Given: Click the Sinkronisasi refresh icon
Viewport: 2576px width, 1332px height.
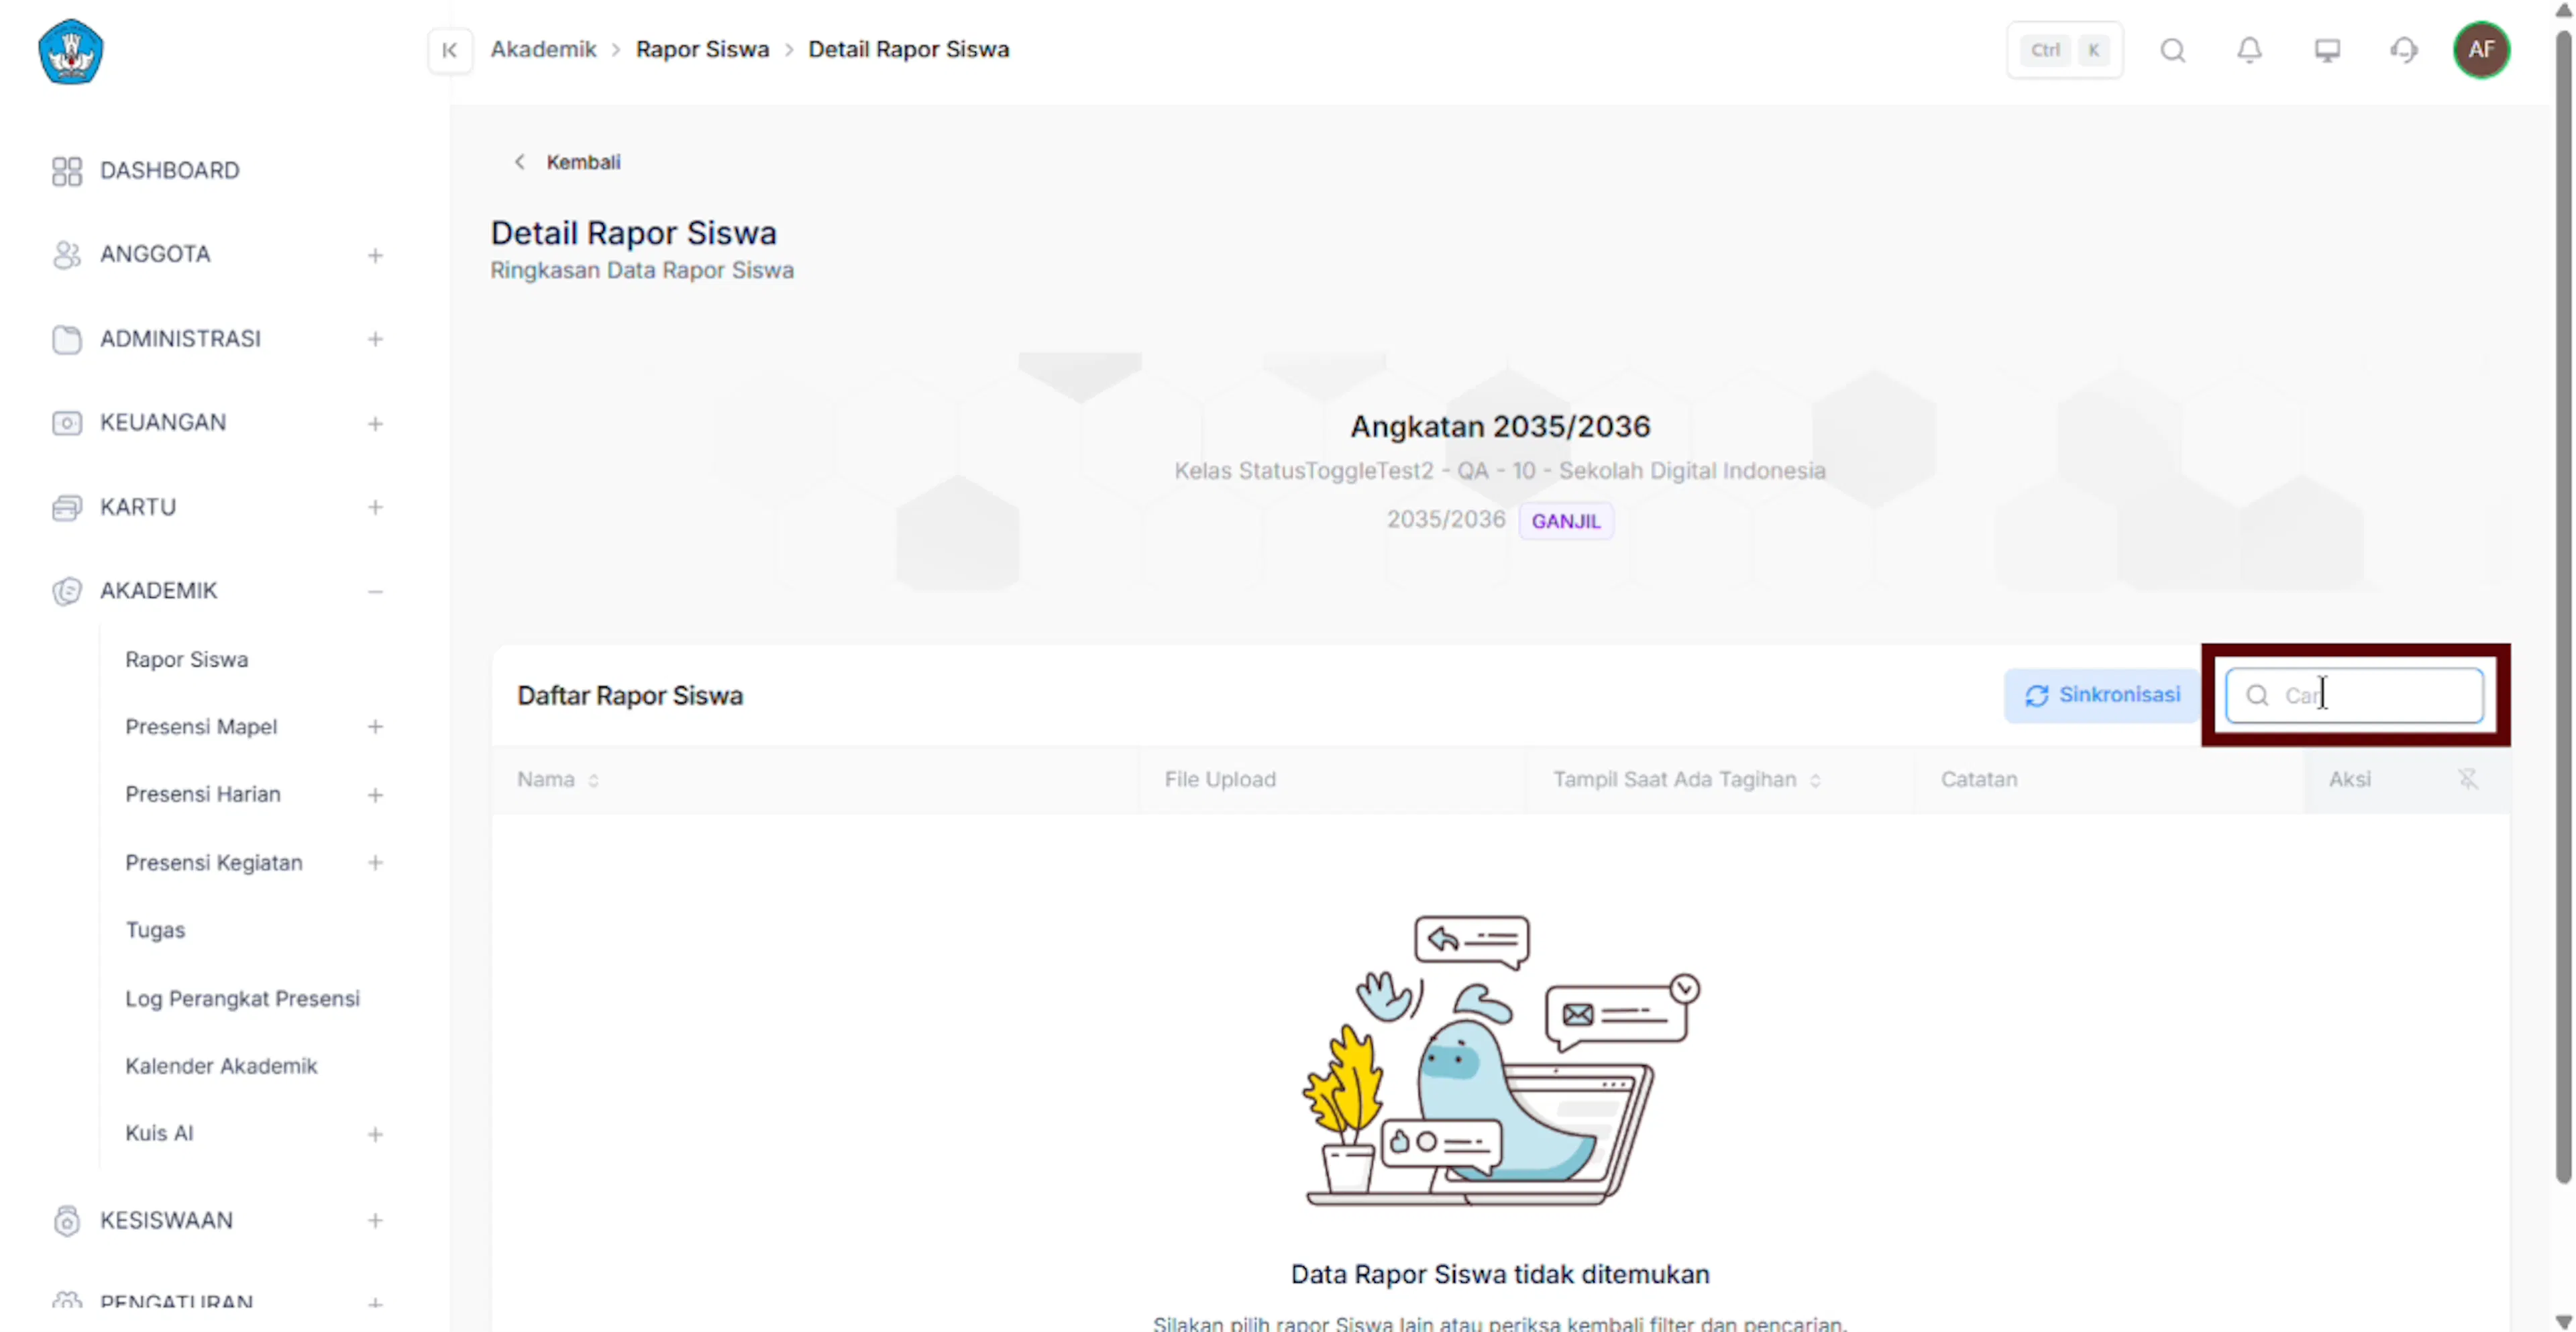Looking at the screenshot, I should click(2036, 695).
